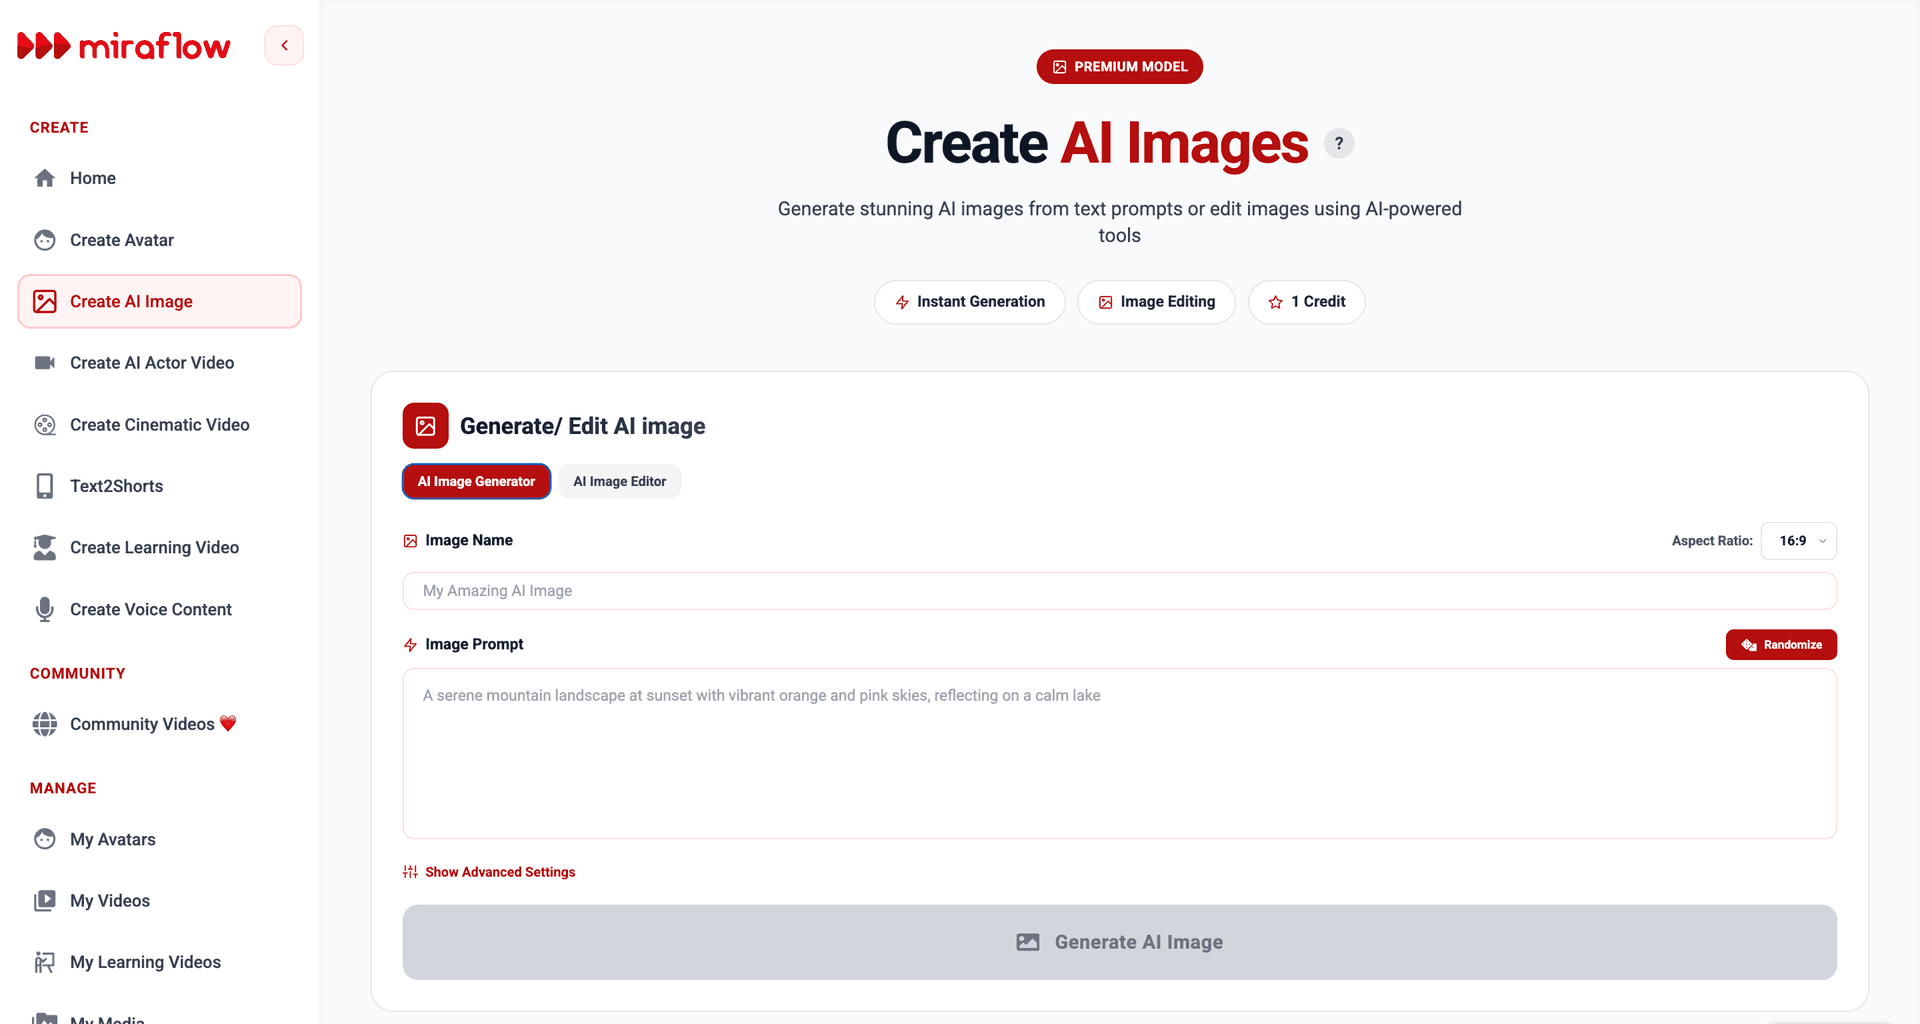The height and width of the screenshot is (1024, 1920).
Task: Expand Show Advanced Settings
Action: coord(489,871)
